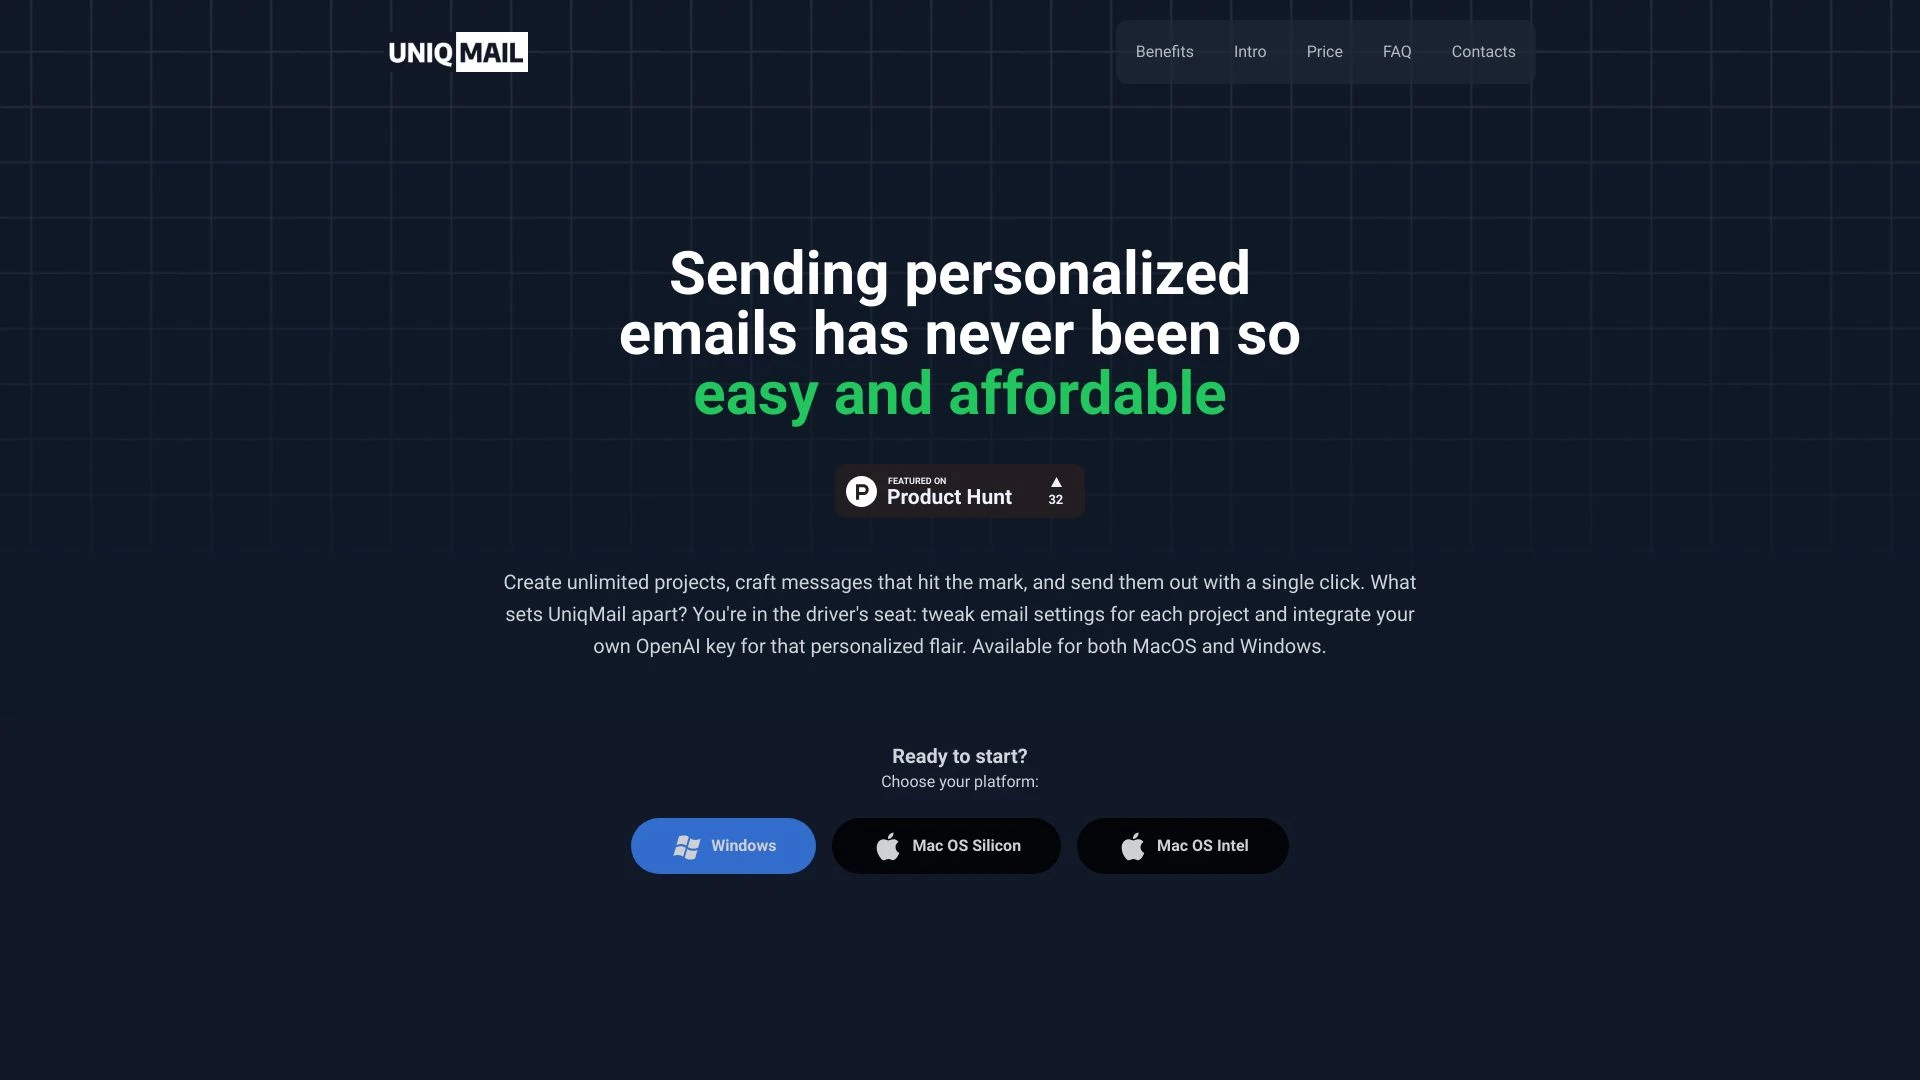Select the Benefits navigation menu item
Viewport: 1920px width, 1080px height.
[x=1164, y=51]
